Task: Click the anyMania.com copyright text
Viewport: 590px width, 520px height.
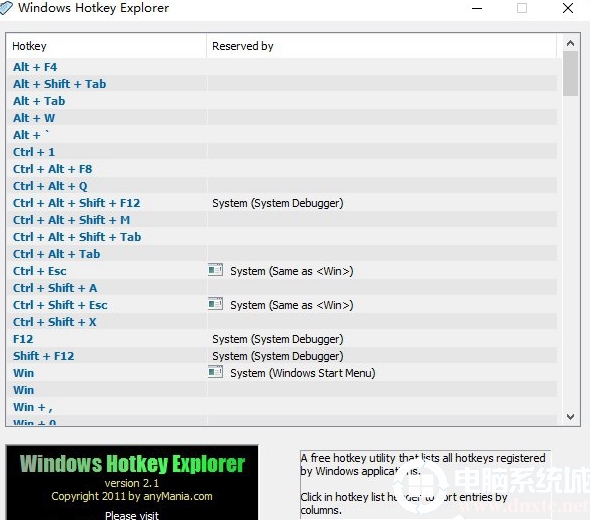Action: [x=132, y=496]
